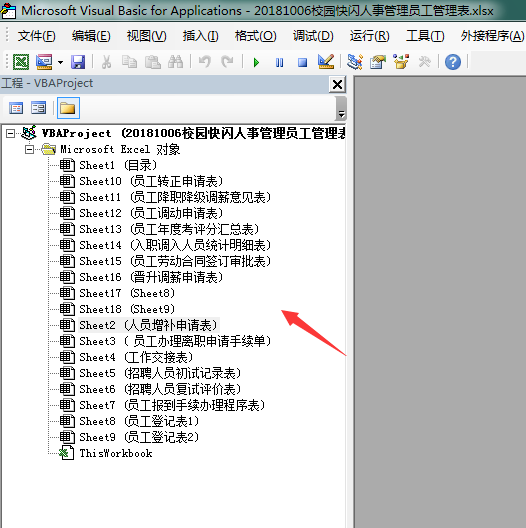Select Sheet1 (目录) tree item

[x=118, y=165]
